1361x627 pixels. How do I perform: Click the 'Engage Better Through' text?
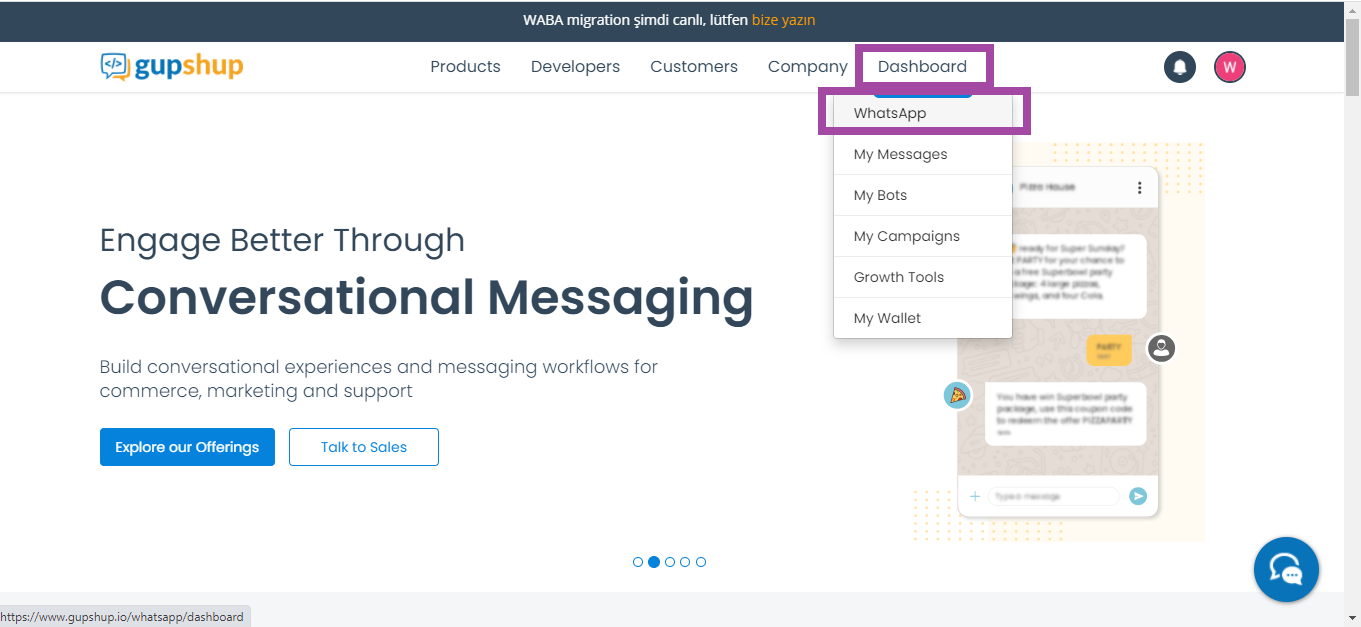coord(282,240)
